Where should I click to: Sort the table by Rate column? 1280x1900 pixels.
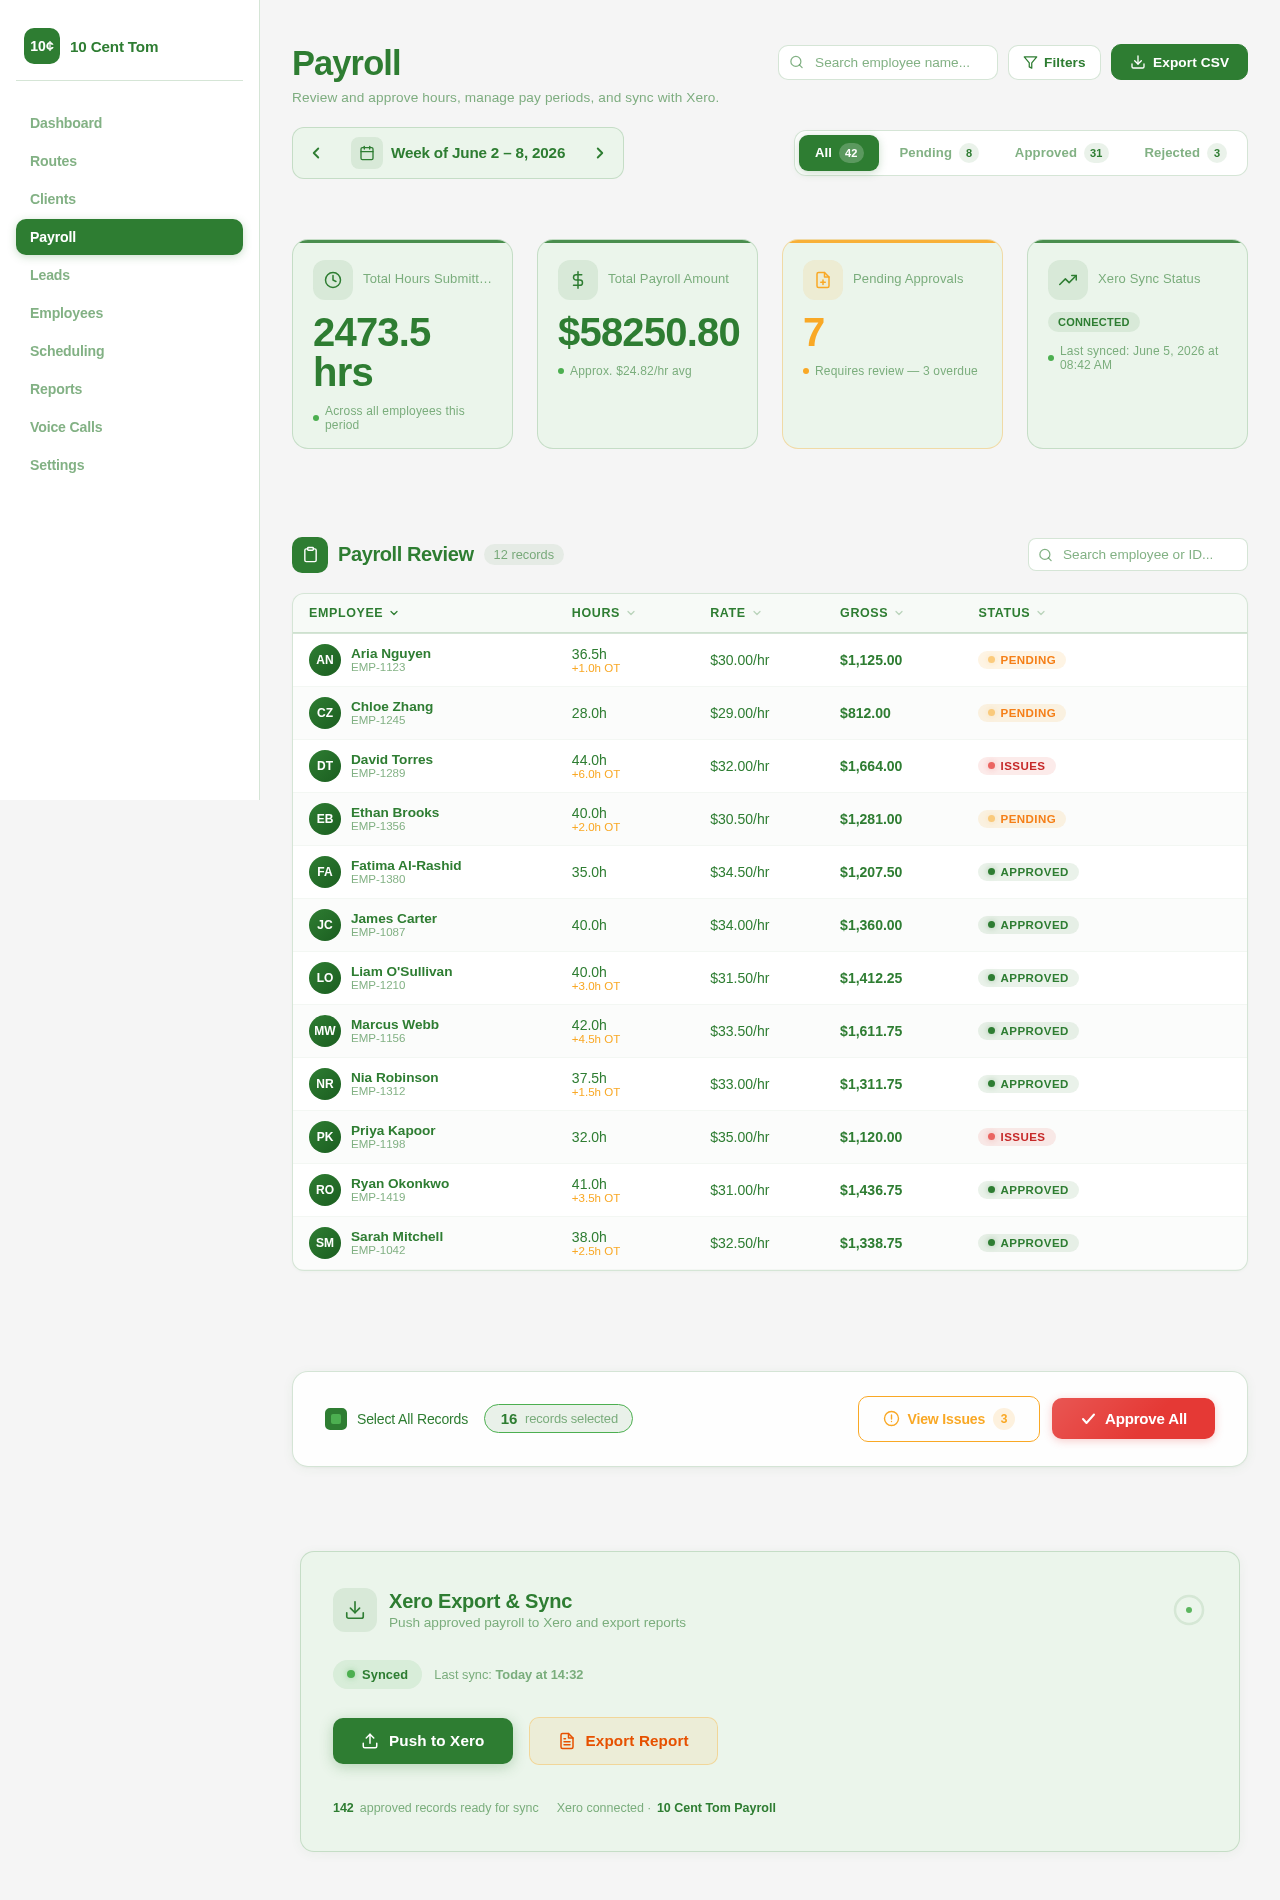[735, 613]
